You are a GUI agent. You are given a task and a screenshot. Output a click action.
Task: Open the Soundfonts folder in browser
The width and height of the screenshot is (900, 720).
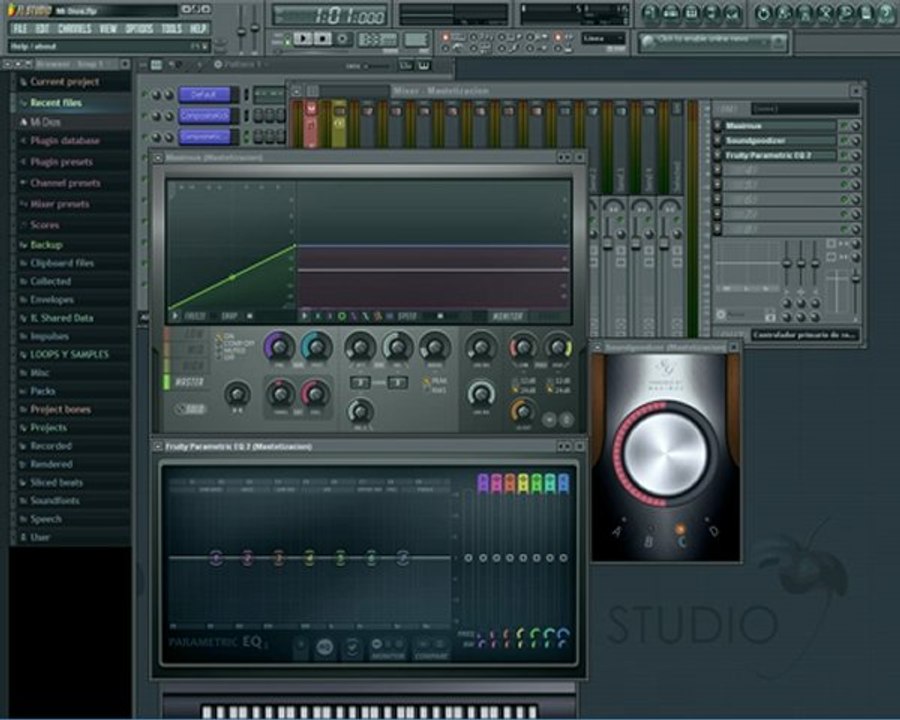tap(55, 501)
